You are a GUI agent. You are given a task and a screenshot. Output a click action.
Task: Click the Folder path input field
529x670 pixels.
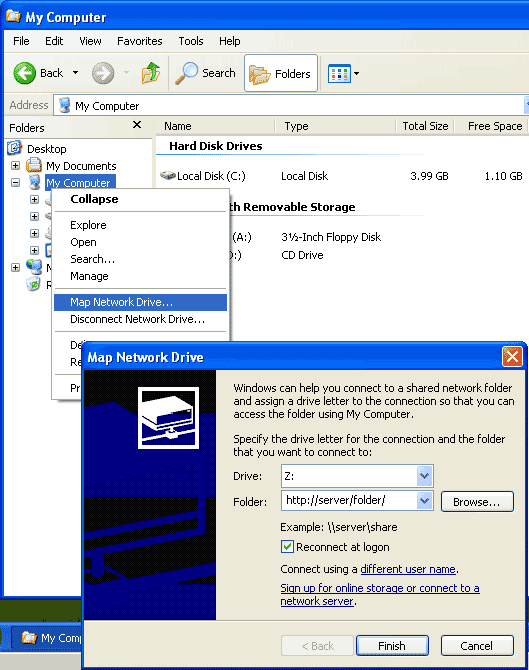pos(349,500)
